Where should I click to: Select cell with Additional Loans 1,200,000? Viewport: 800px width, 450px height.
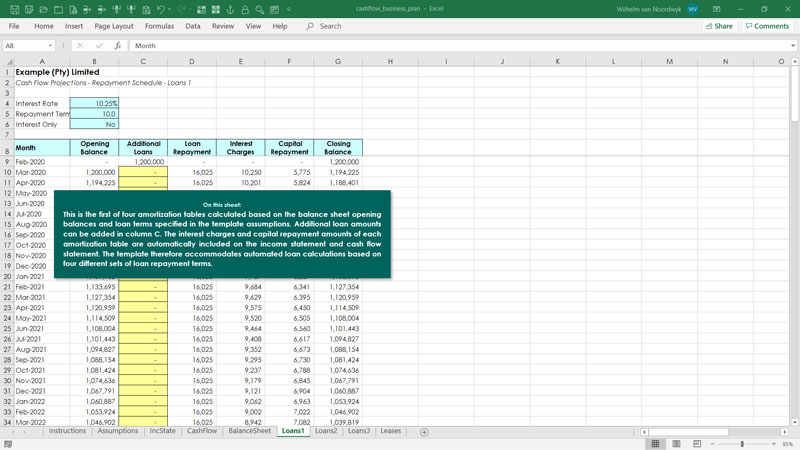143,162
